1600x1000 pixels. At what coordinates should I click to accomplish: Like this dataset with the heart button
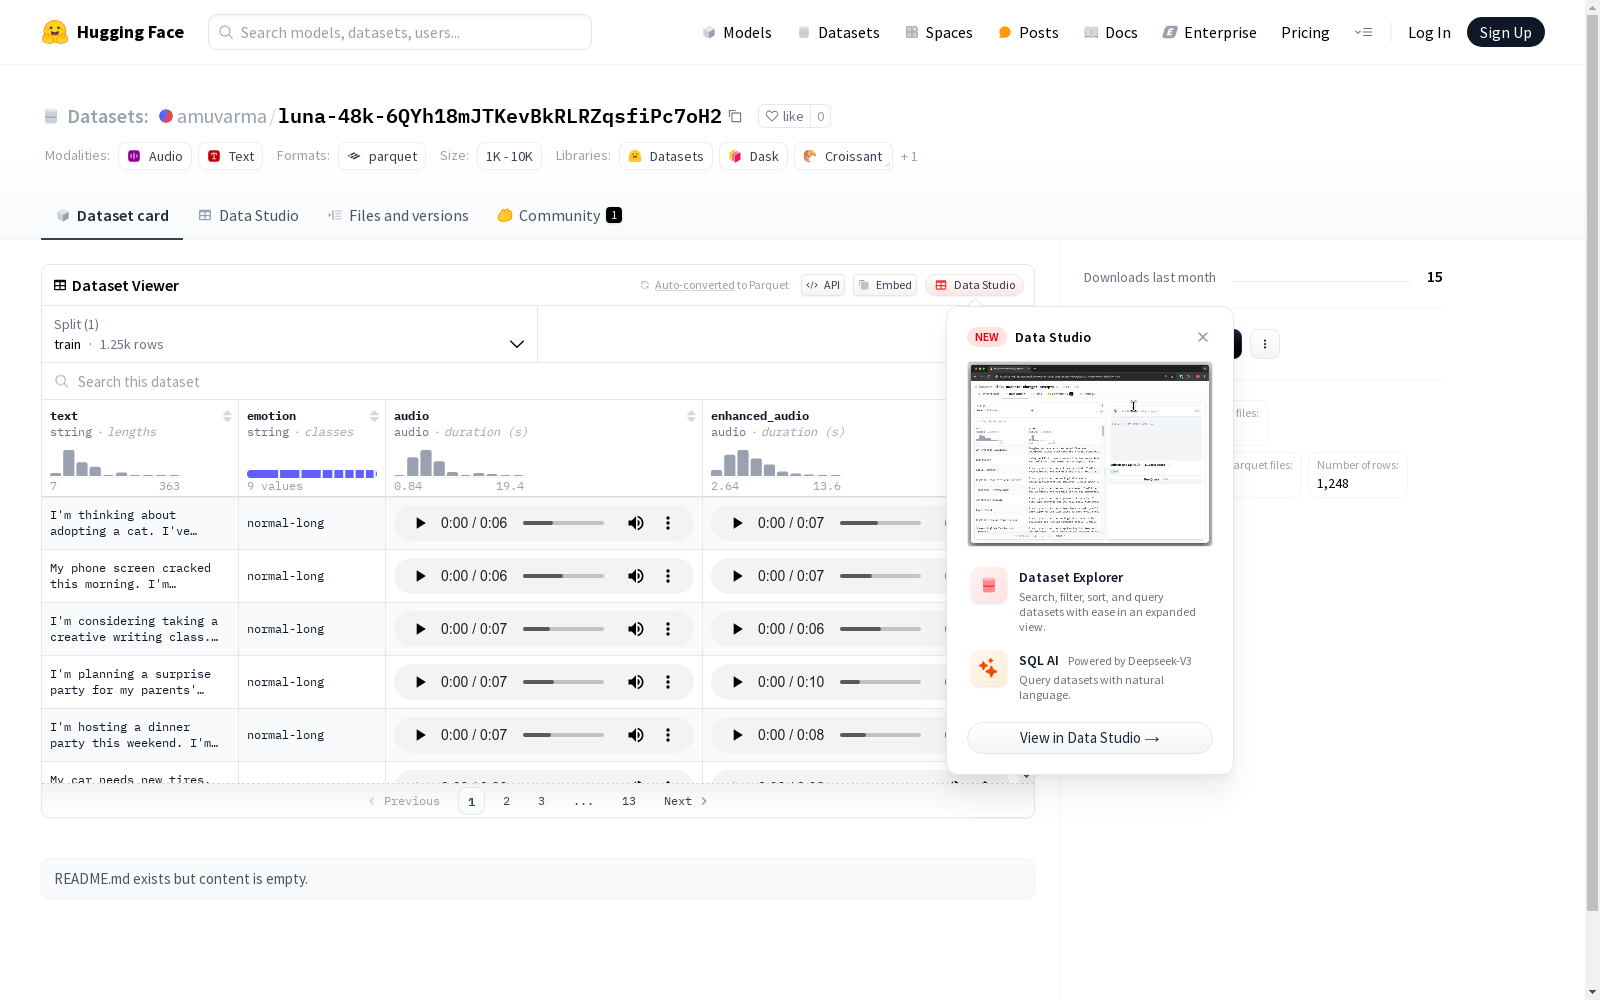click(784, 116)
